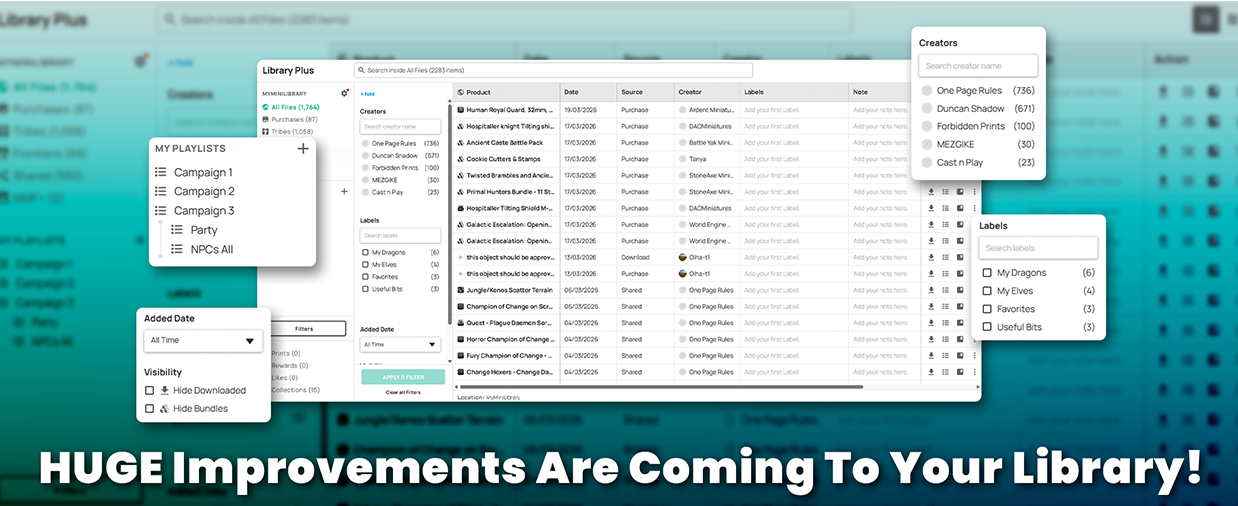
Task: Sort by the Source column header
Action: point(632,92)
